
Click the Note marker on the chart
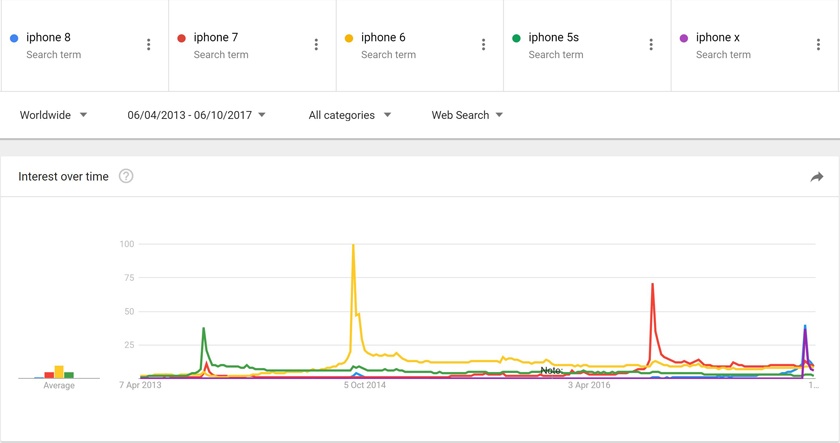click(551, 371)
